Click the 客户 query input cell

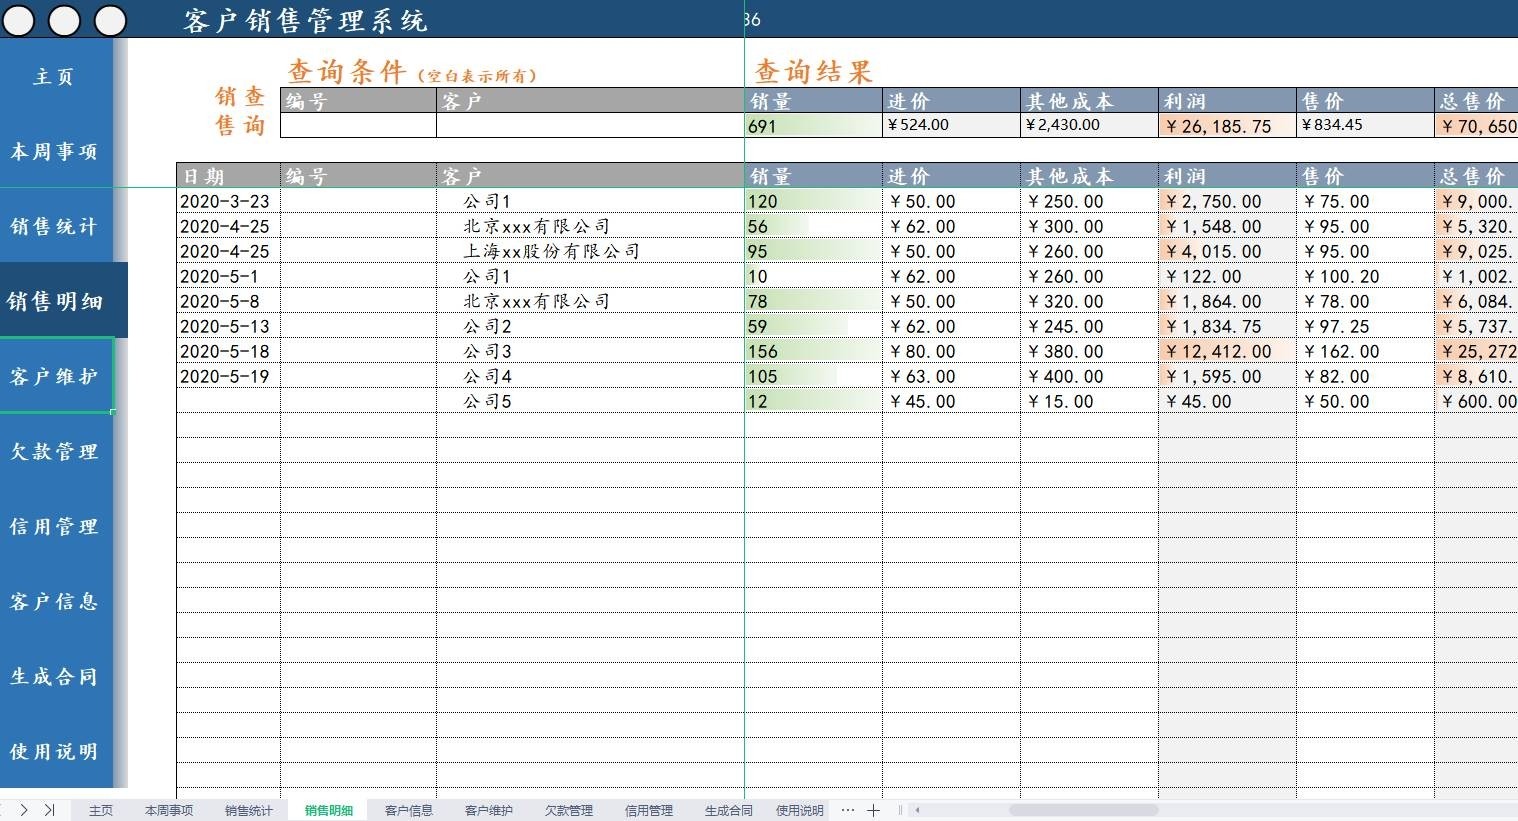pos(590,125)
